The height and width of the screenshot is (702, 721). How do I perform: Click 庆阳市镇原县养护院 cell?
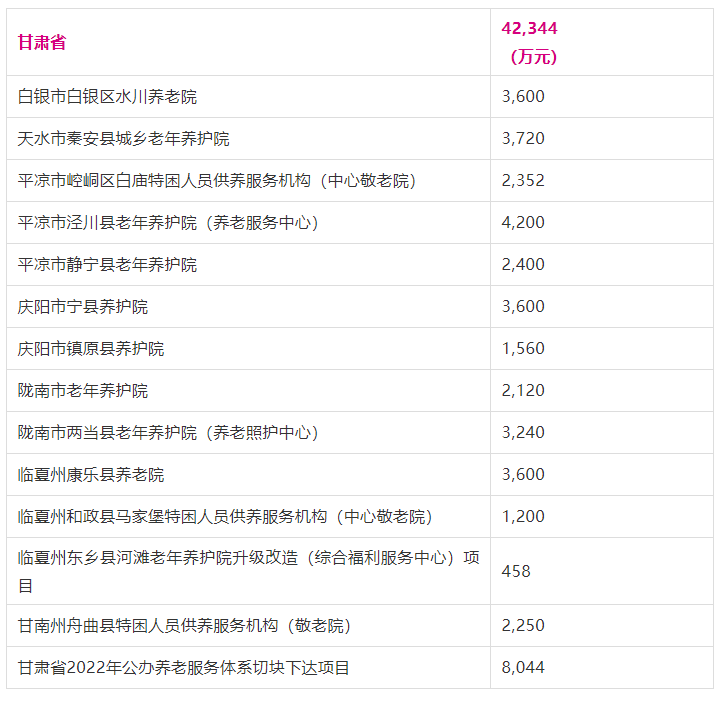[x=91, y=349]
